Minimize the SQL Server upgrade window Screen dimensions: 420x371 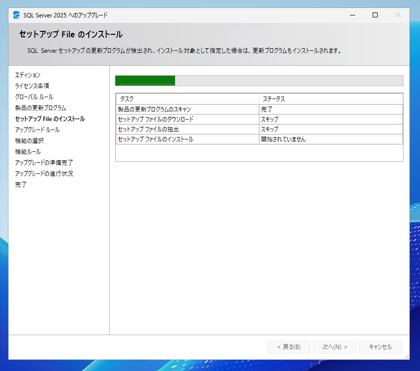tap(352, 15)
